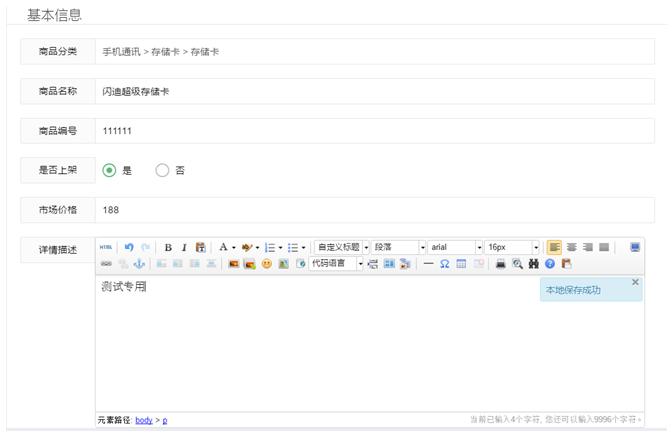This screenshot has height=439, width=667.
Task: Open the arial font family dropdown
Action: point(455,247)
